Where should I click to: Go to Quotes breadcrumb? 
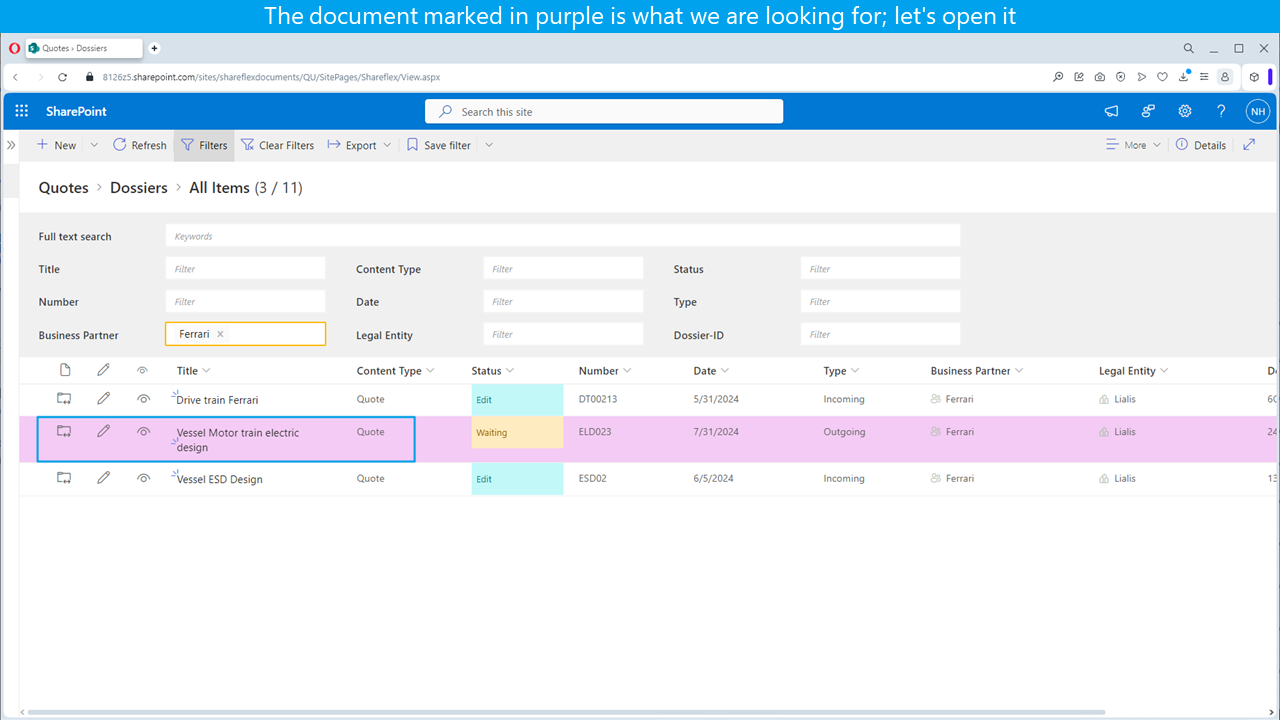point(64,188)
